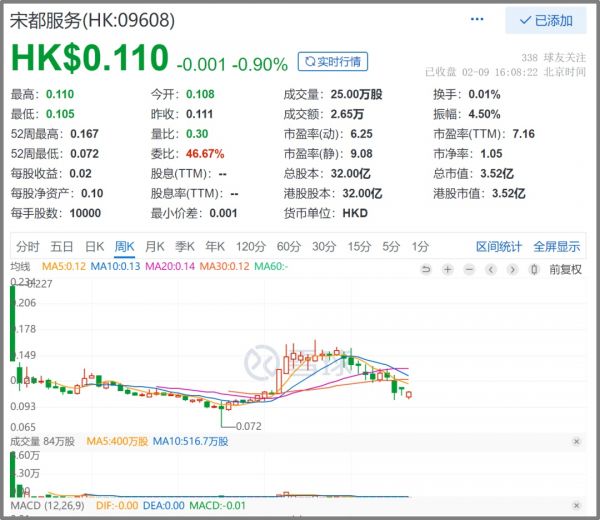This screenshot has width=600, height=520.
Task: Click the MACD (12,26,9) parameters label
Action: point(47,505)
